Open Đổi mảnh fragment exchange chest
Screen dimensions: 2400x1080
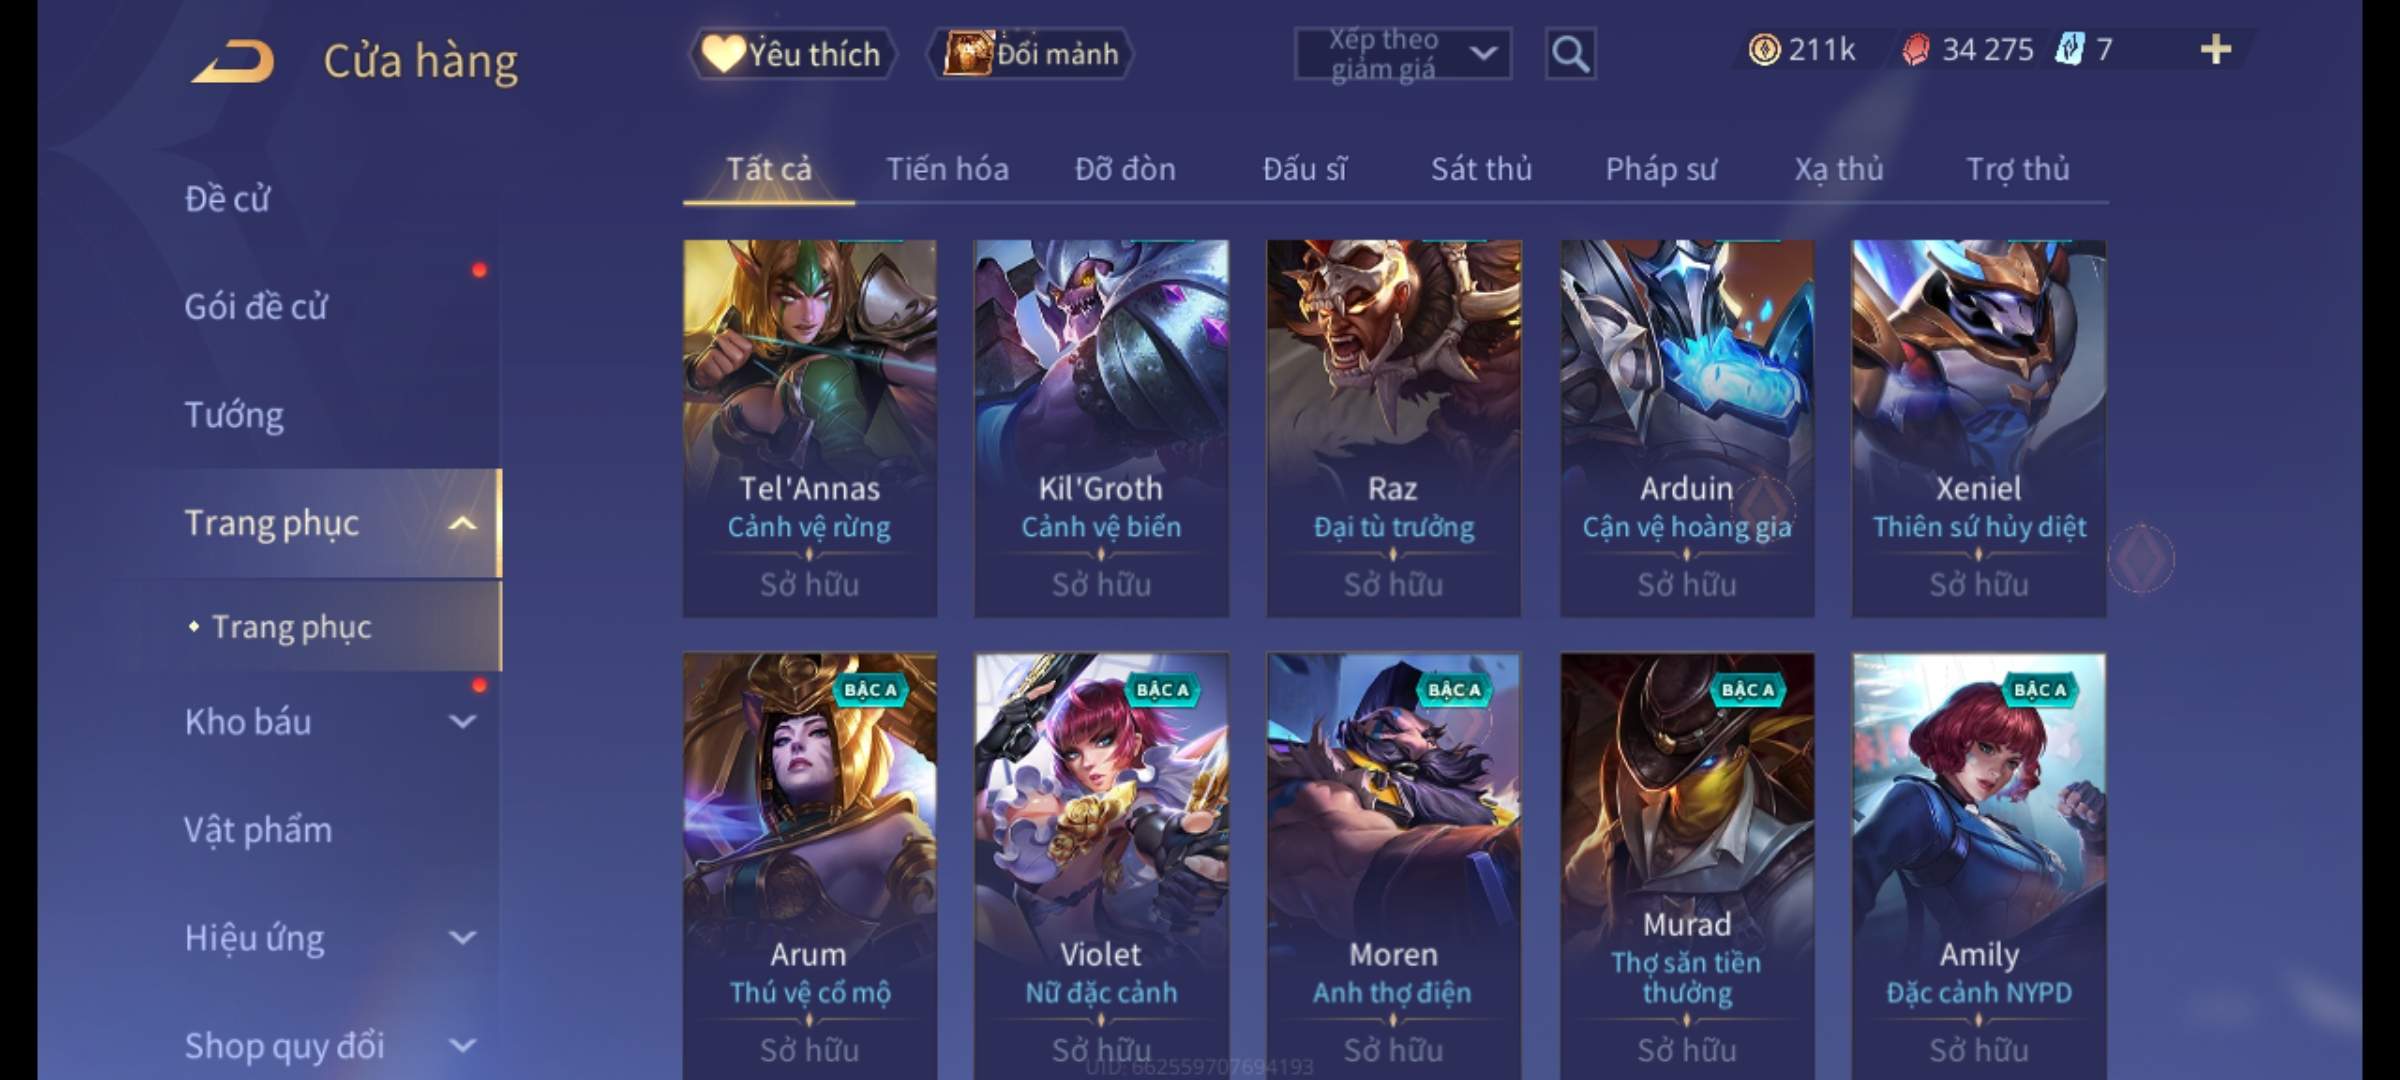pos(1032,54)
